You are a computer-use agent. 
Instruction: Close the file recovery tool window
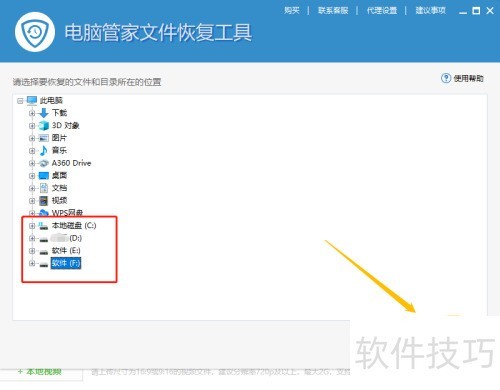[490, 11]
